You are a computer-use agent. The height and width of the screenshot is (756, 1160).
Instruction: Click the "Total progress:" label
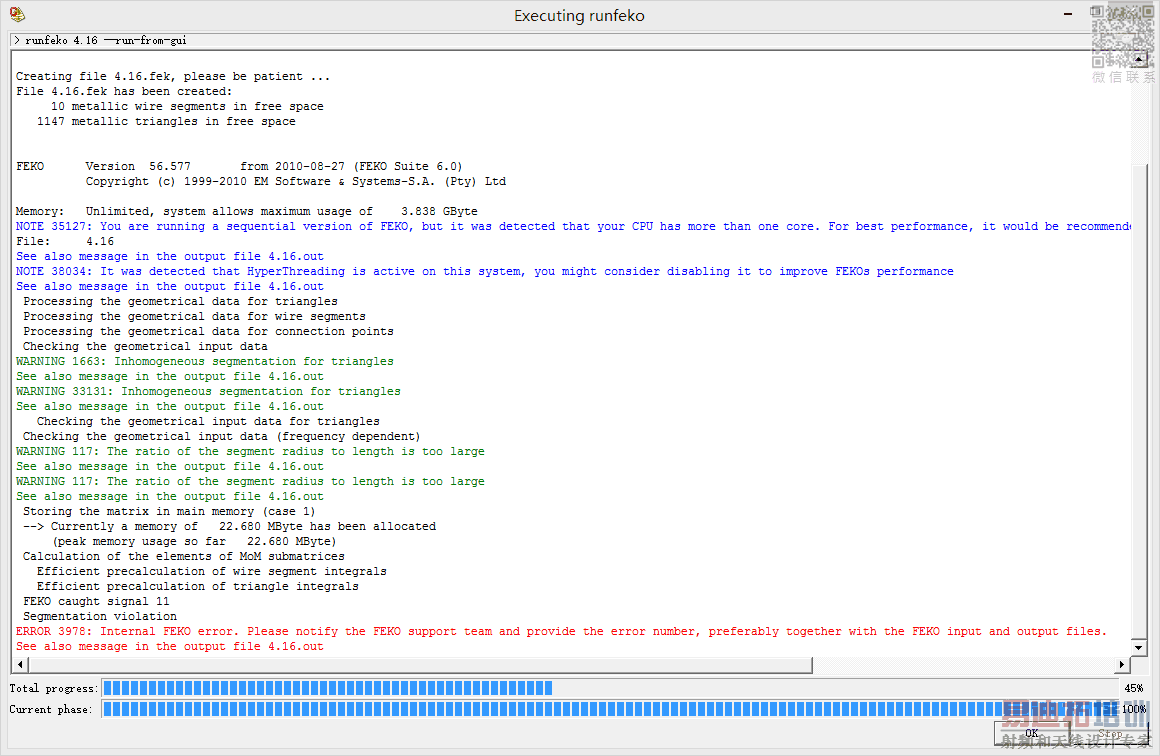(53, 688)
